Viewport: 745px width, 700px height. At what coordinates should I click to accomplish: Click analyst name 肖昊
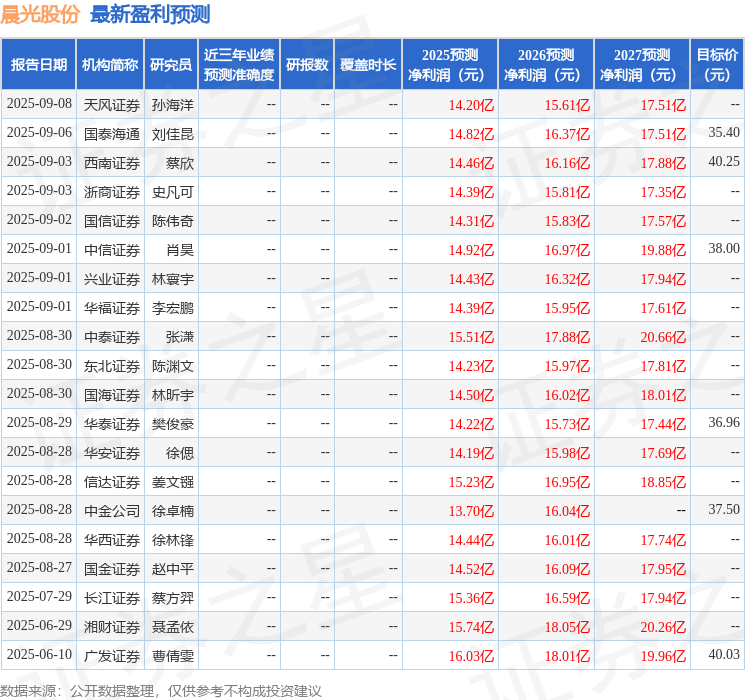[x=180, y=250]
